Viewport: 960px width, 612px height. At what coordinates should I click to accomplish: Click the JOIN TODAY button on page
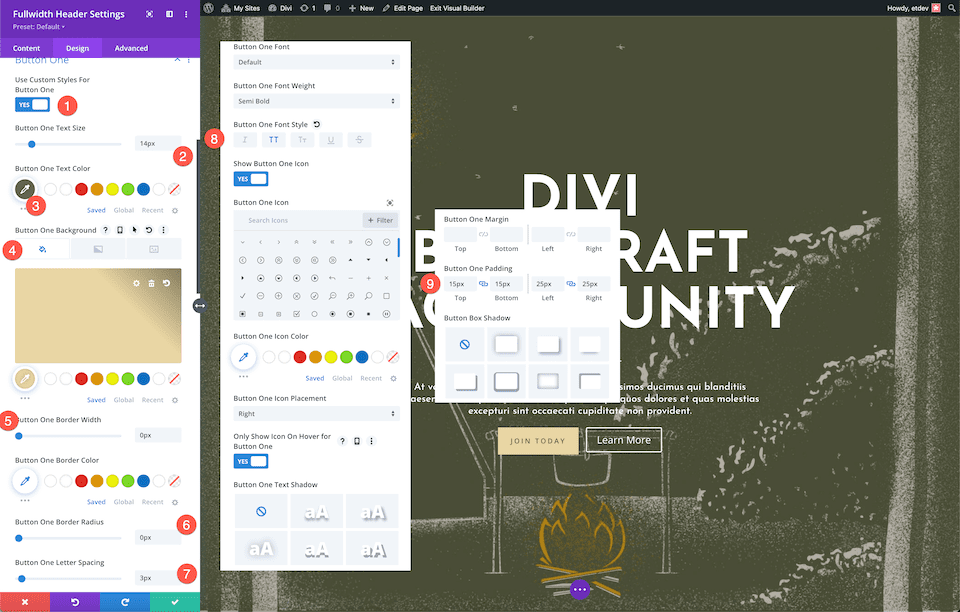538,441
